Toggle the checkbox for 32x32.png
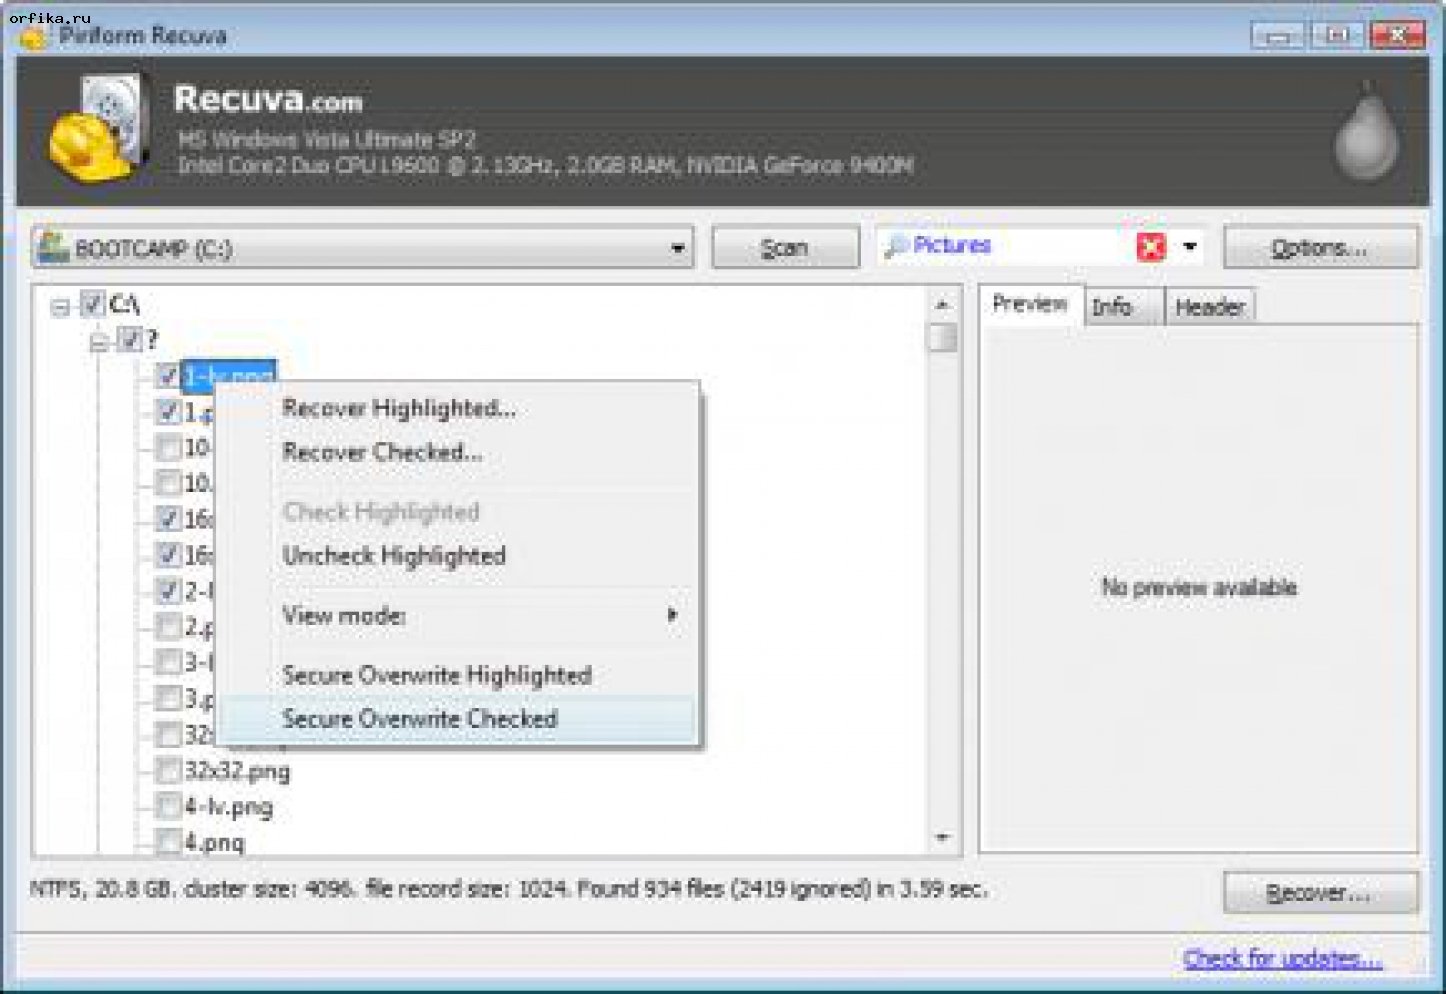This screenshot has width=1446, height=994. [167, 771]
